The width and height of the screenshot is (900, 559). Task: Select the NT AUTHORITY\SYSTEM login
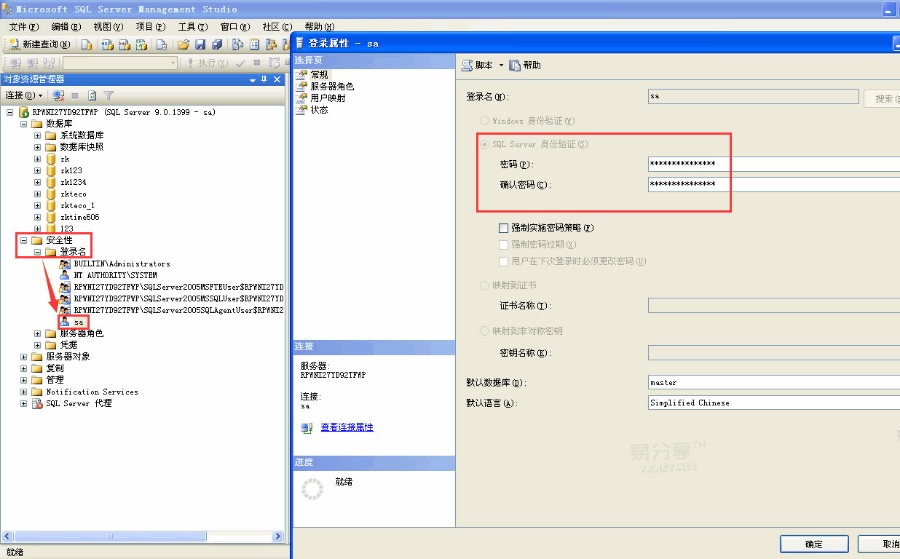click(x=115, y=275)
